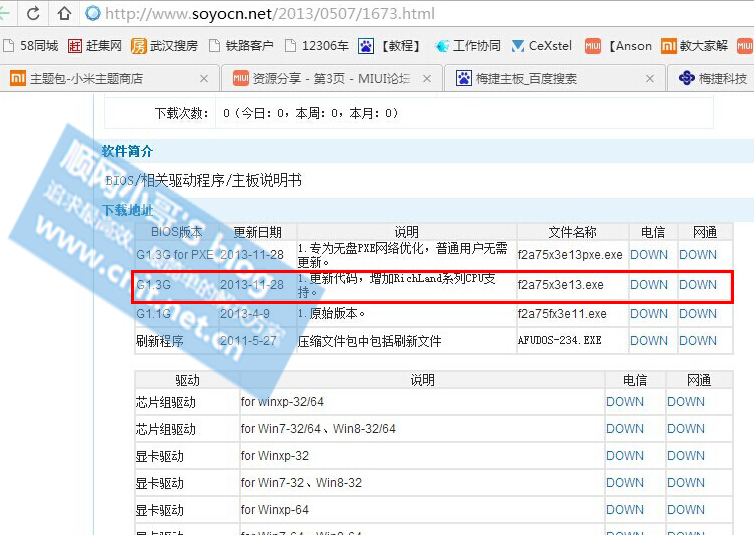Click 网通 DOWN for 芯片组驱动 winxp-32/64
The width and height of the screenshot is (754, 535).
(x=686, y=402)
